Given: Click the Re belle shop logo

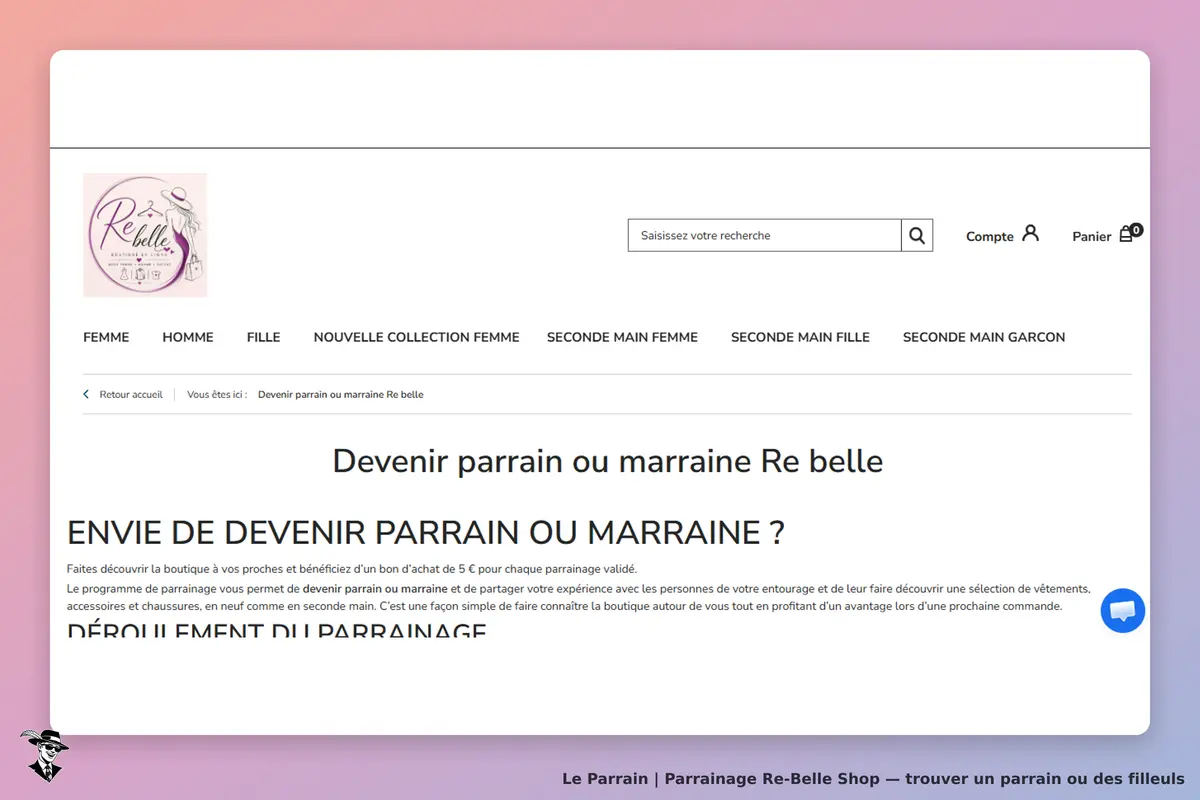Looking at the screenshot, I should [145, 235].
